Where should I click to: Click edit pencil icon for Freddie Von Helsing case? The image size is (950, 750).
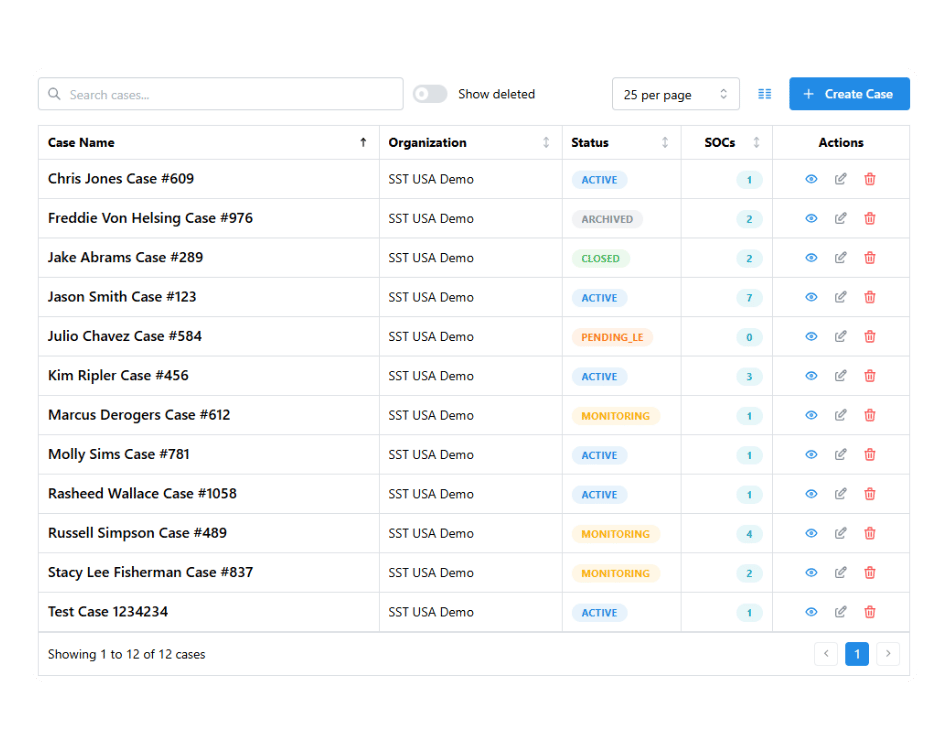[841, 218]
